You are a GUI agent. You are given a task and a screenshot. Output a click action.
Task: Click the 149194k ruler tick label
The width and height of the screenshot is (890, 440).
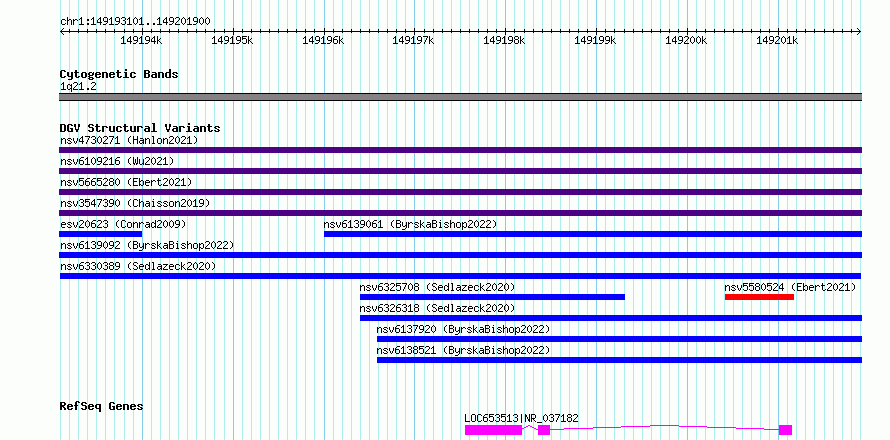click(141, 40)
